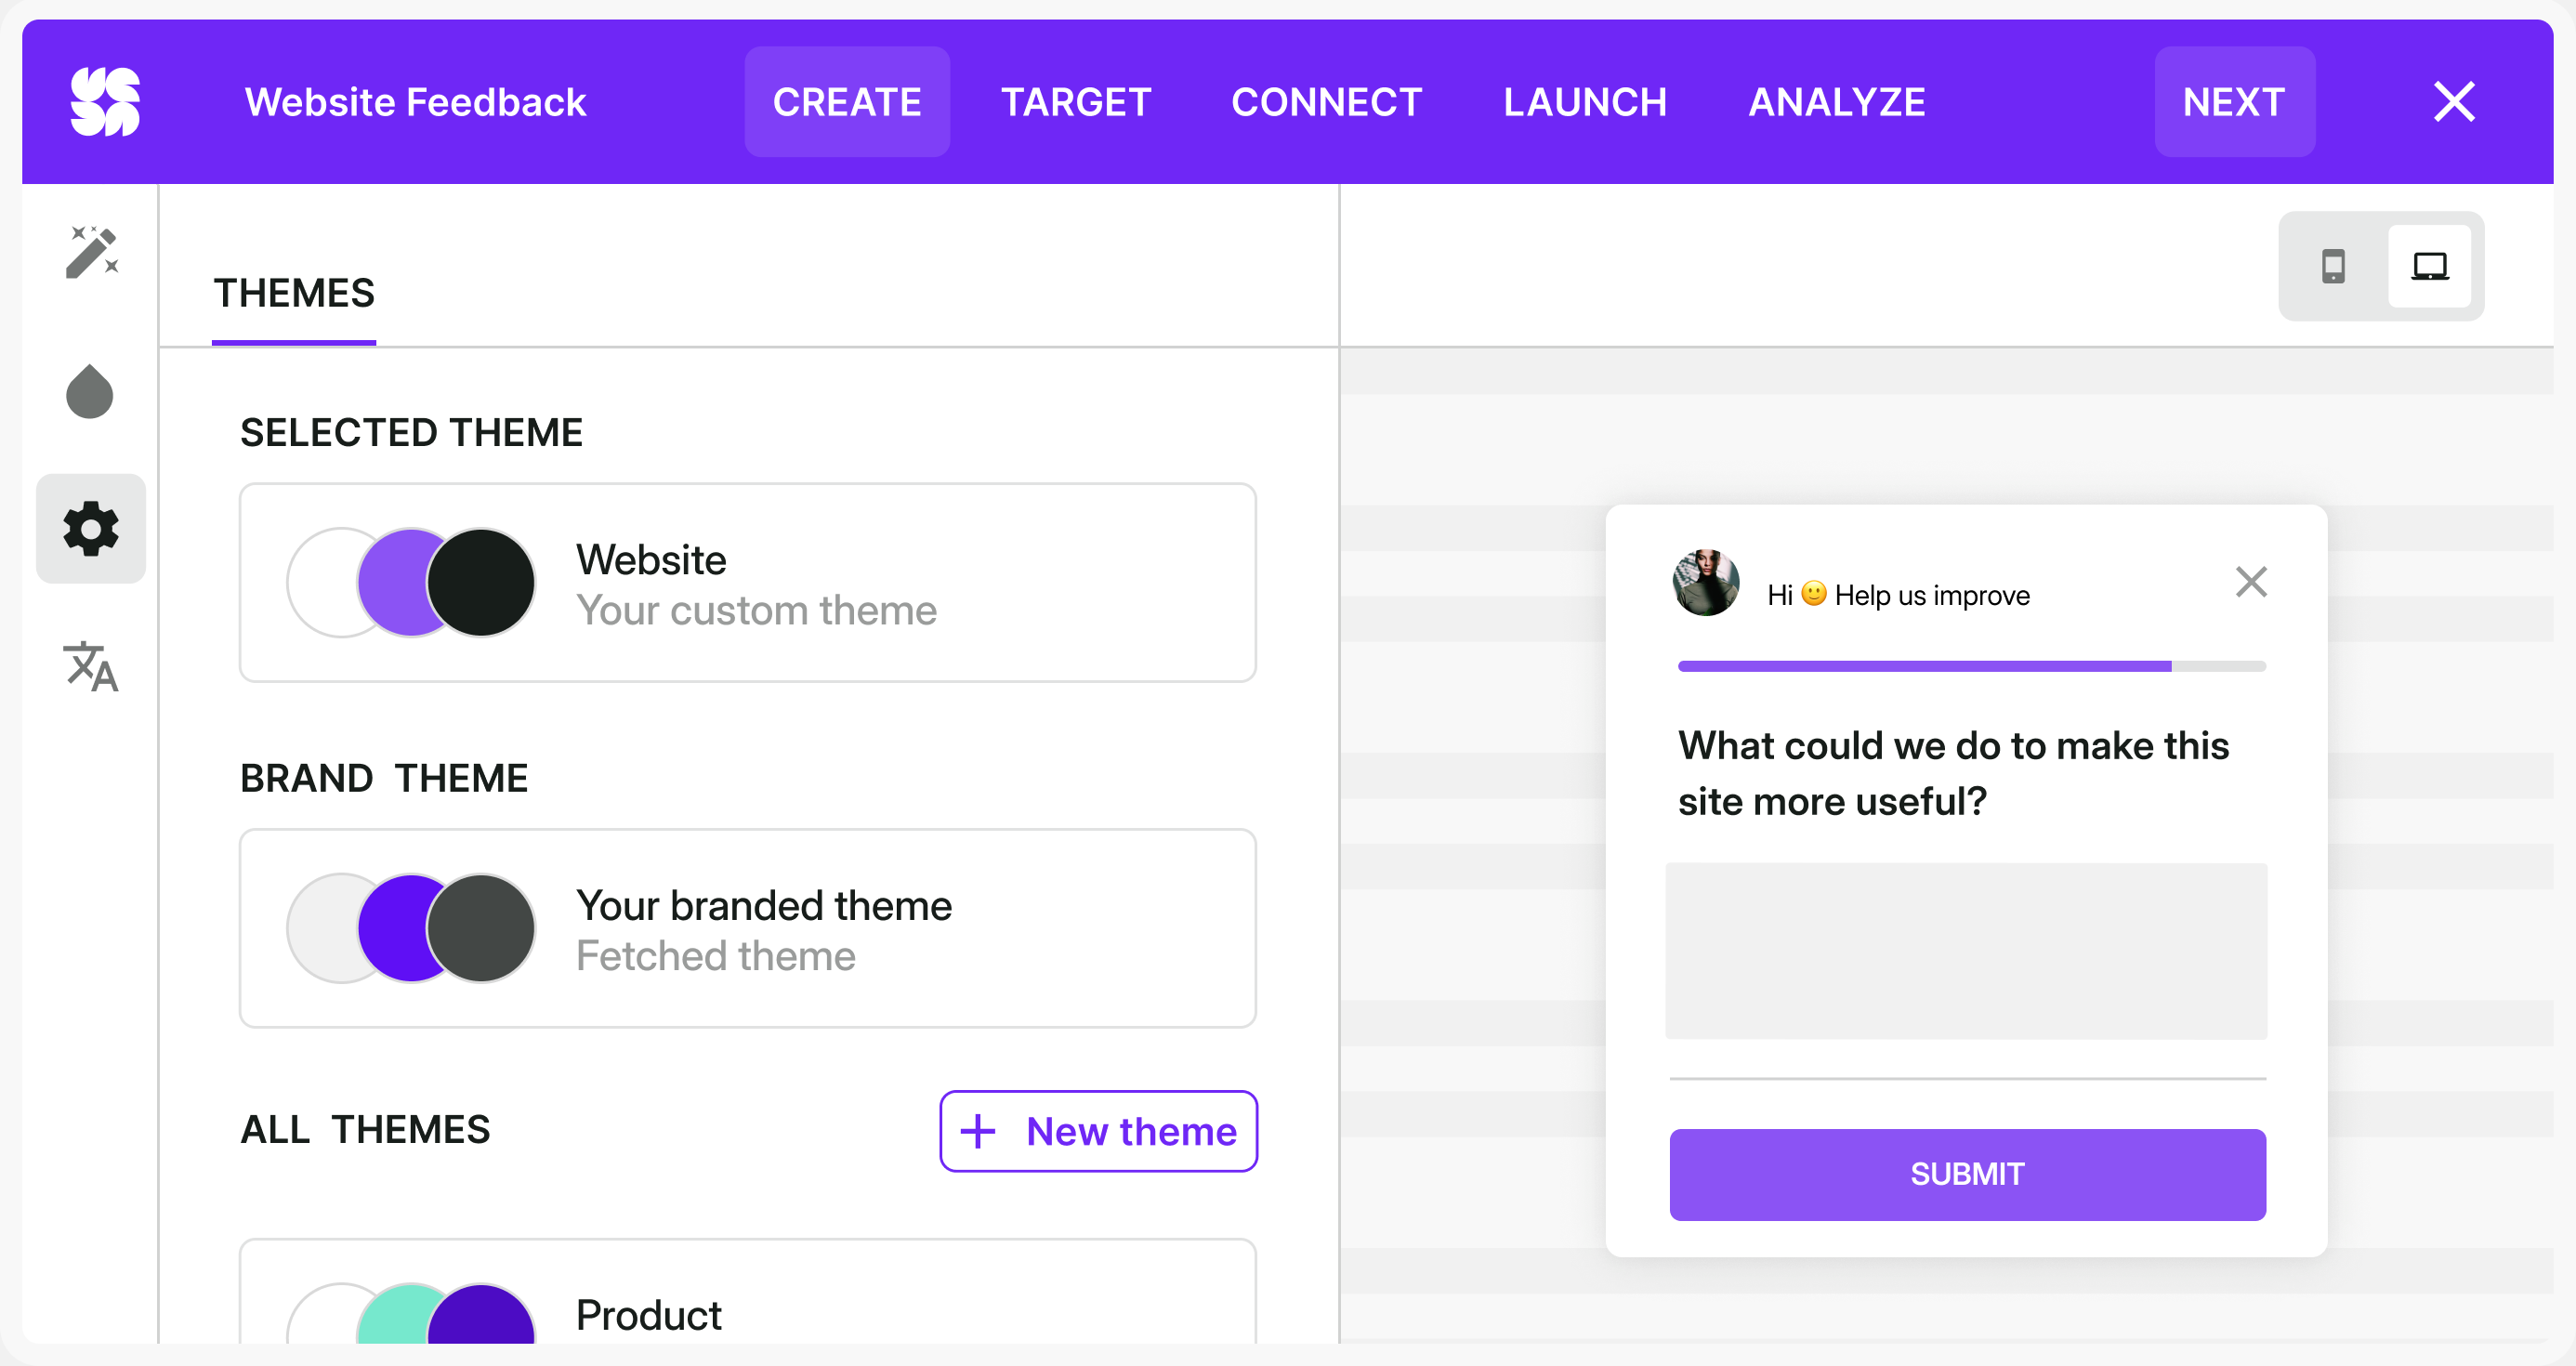Go to the LAUNCH step
Screen dimensions: 2576x1366
point(1585,102)
